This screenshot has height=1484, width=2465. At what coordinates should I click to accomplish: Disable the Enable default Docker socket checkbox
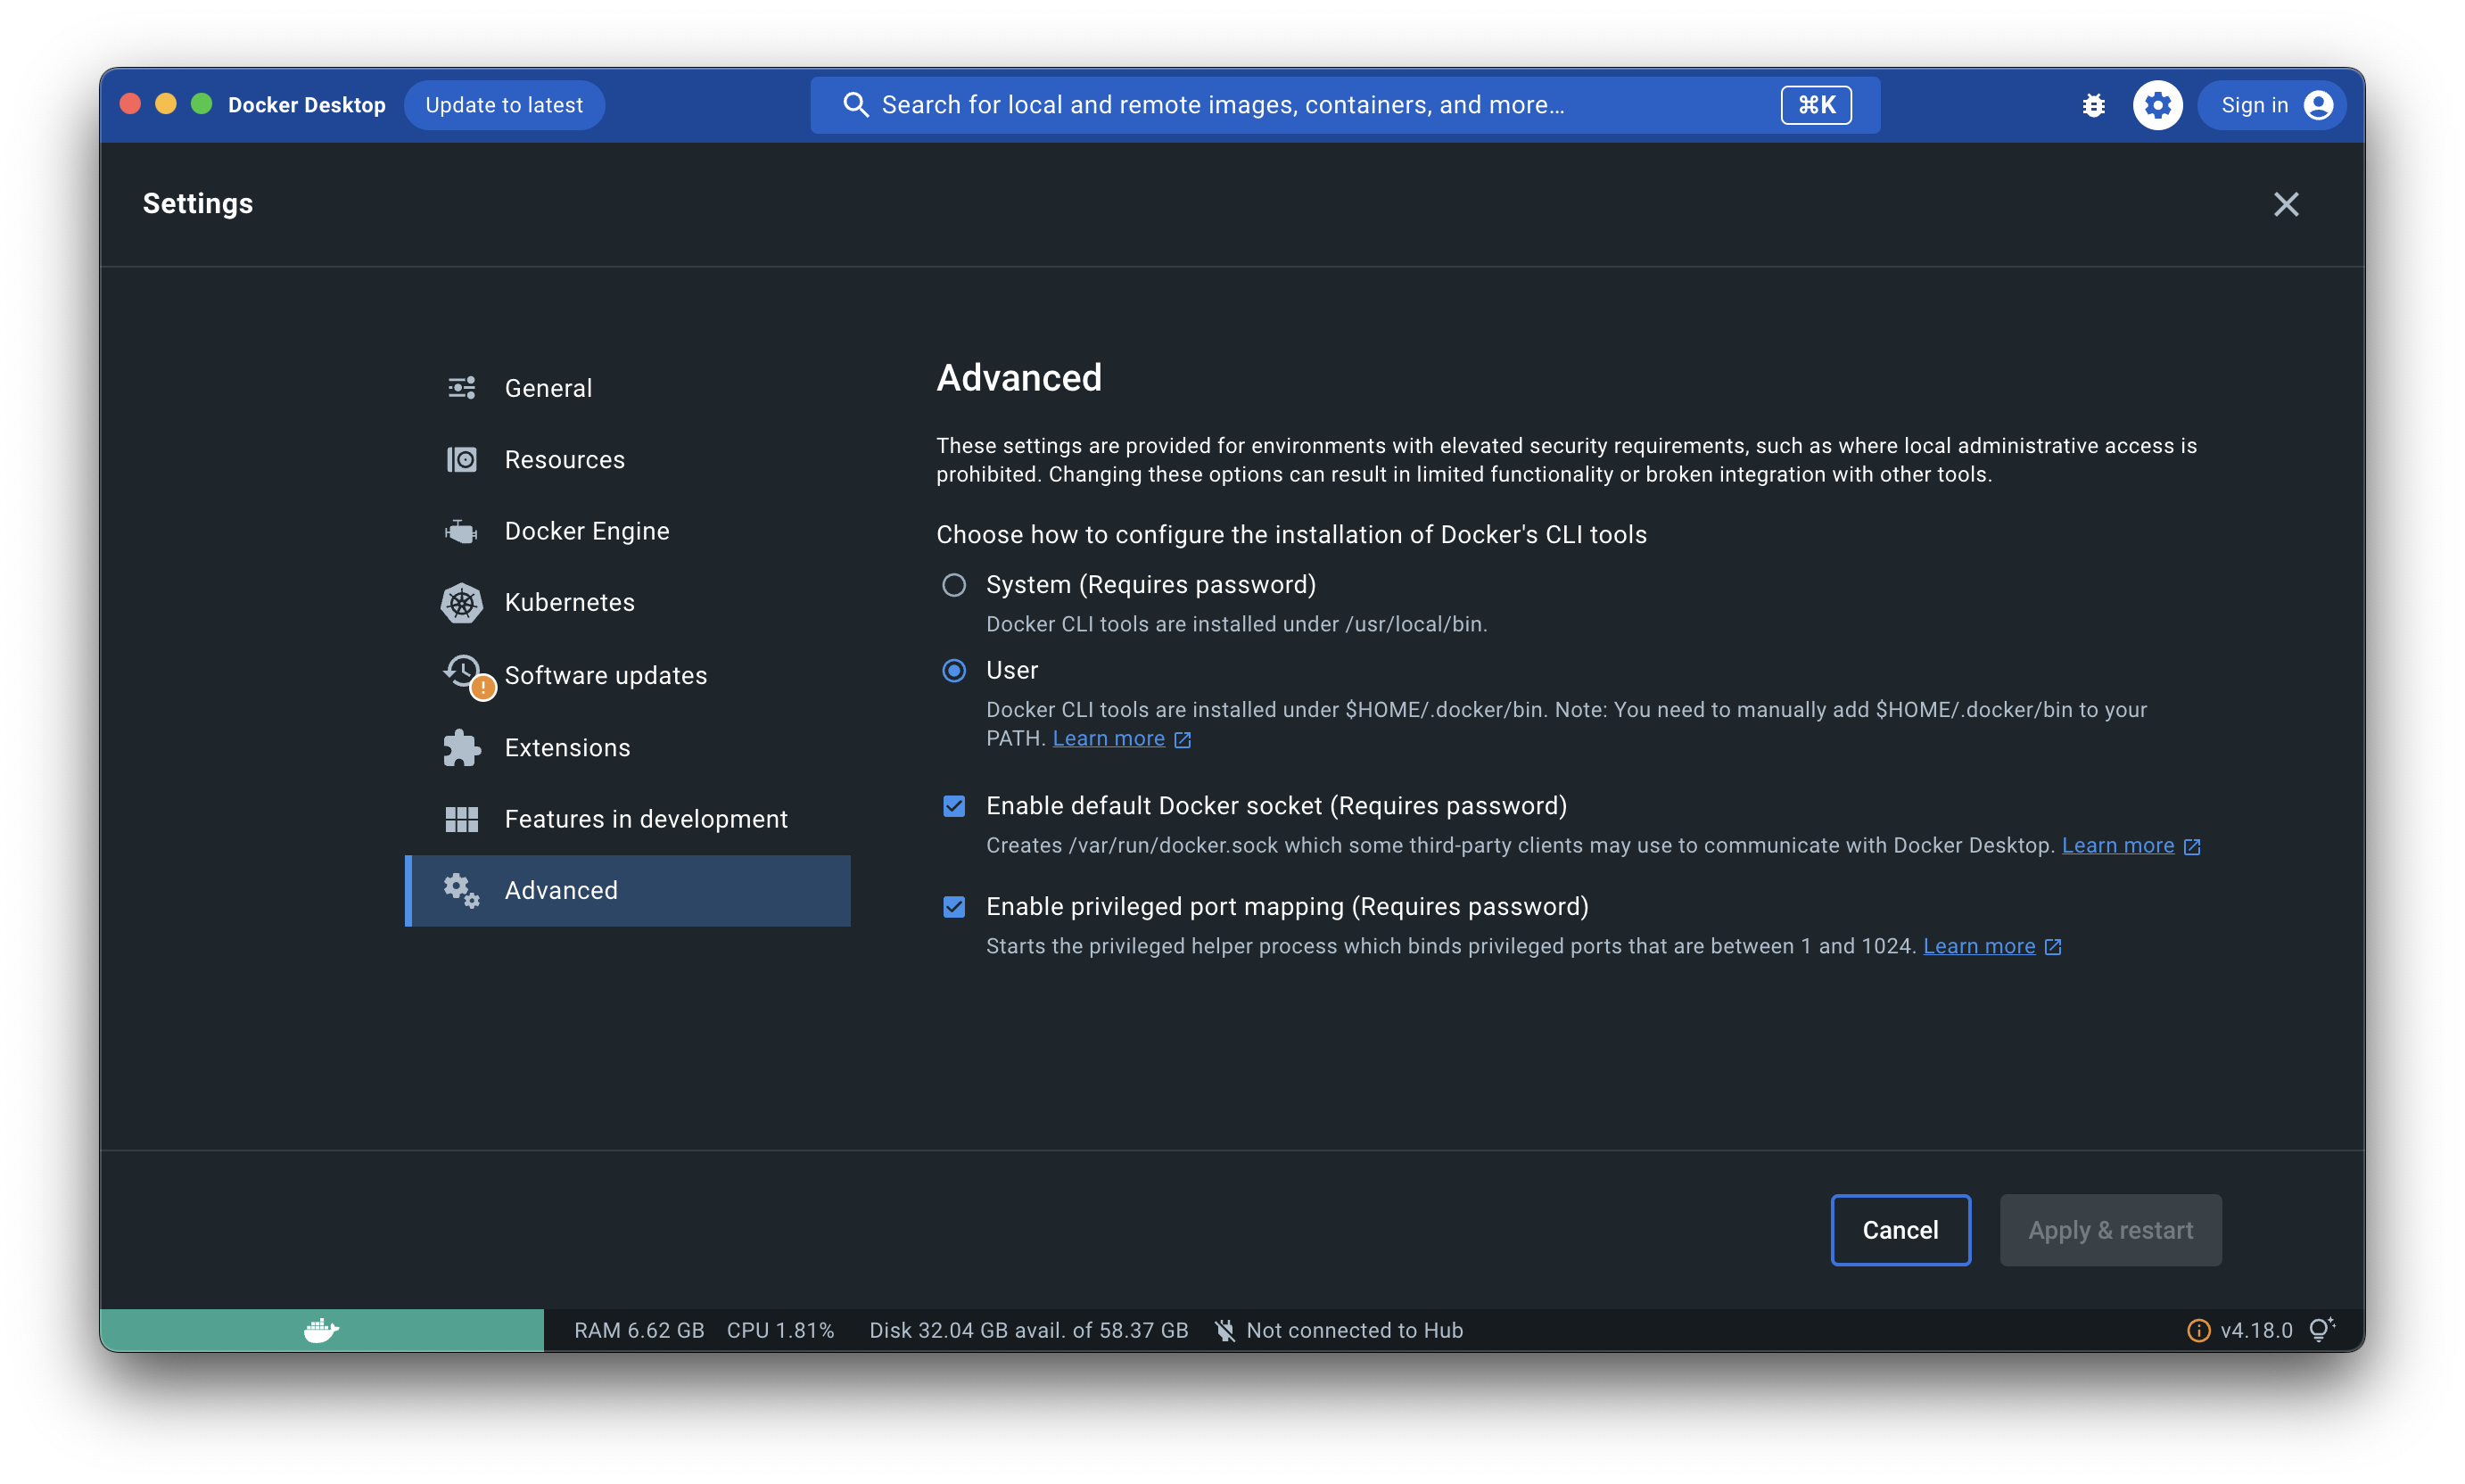[x=954, y=806]
